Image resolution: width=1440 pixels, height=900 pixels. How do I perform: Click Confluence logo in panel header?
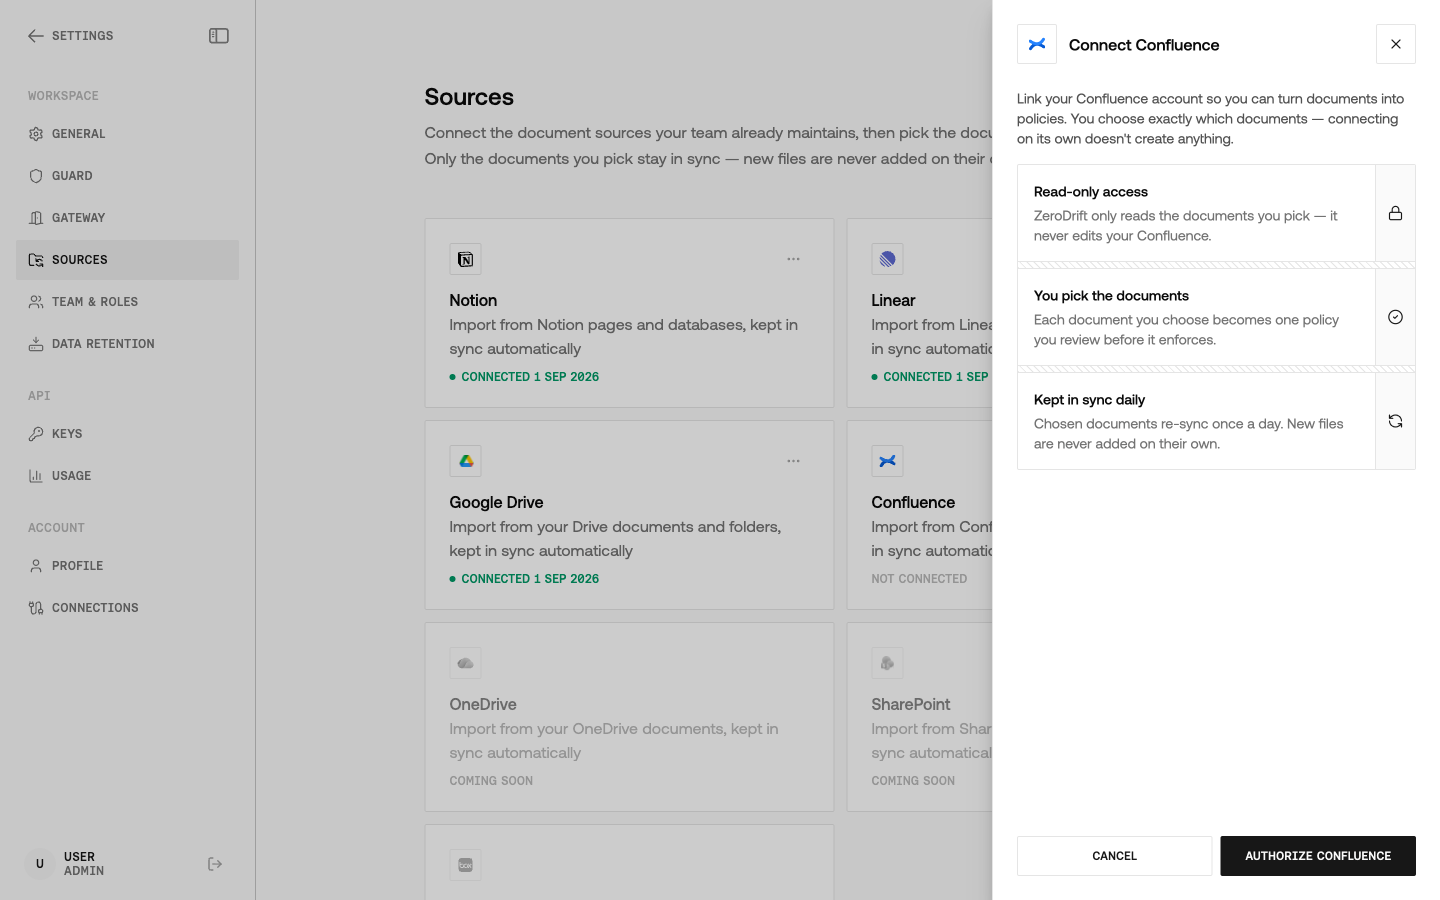pos(1037,44)
